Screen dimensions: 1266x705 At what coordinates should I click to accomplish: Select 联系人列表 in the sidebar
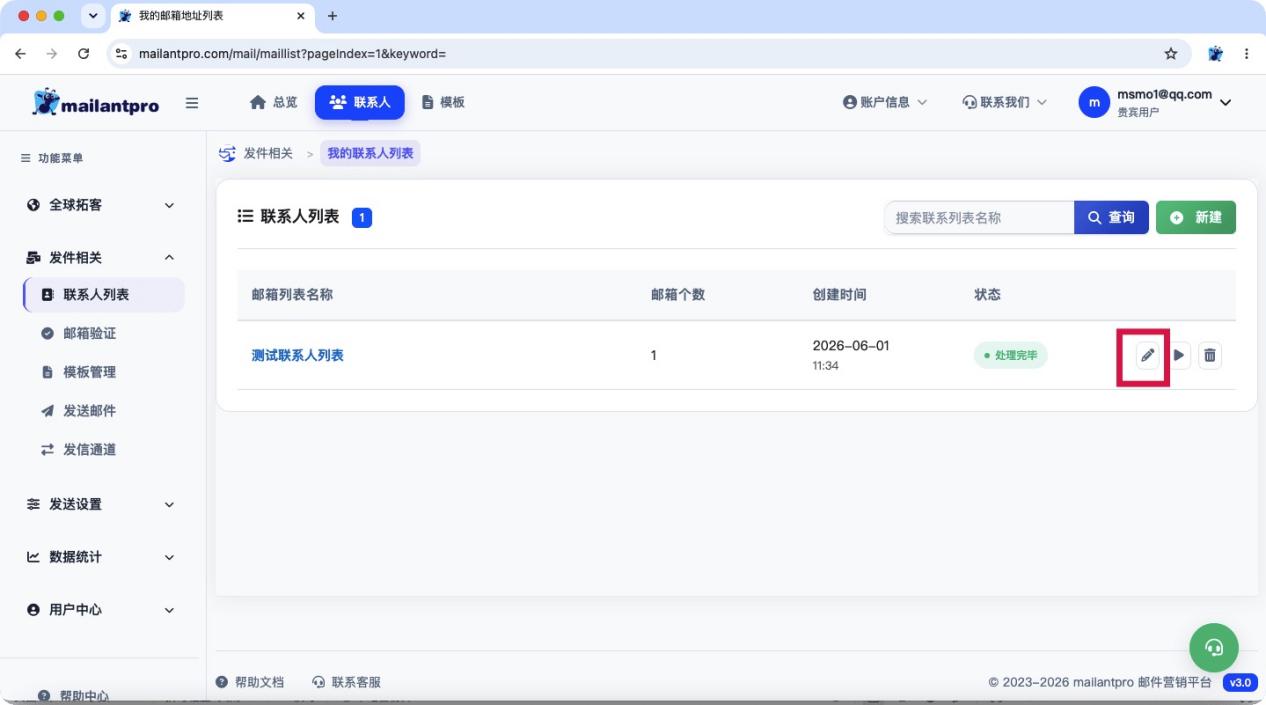[x=104, y=295]
